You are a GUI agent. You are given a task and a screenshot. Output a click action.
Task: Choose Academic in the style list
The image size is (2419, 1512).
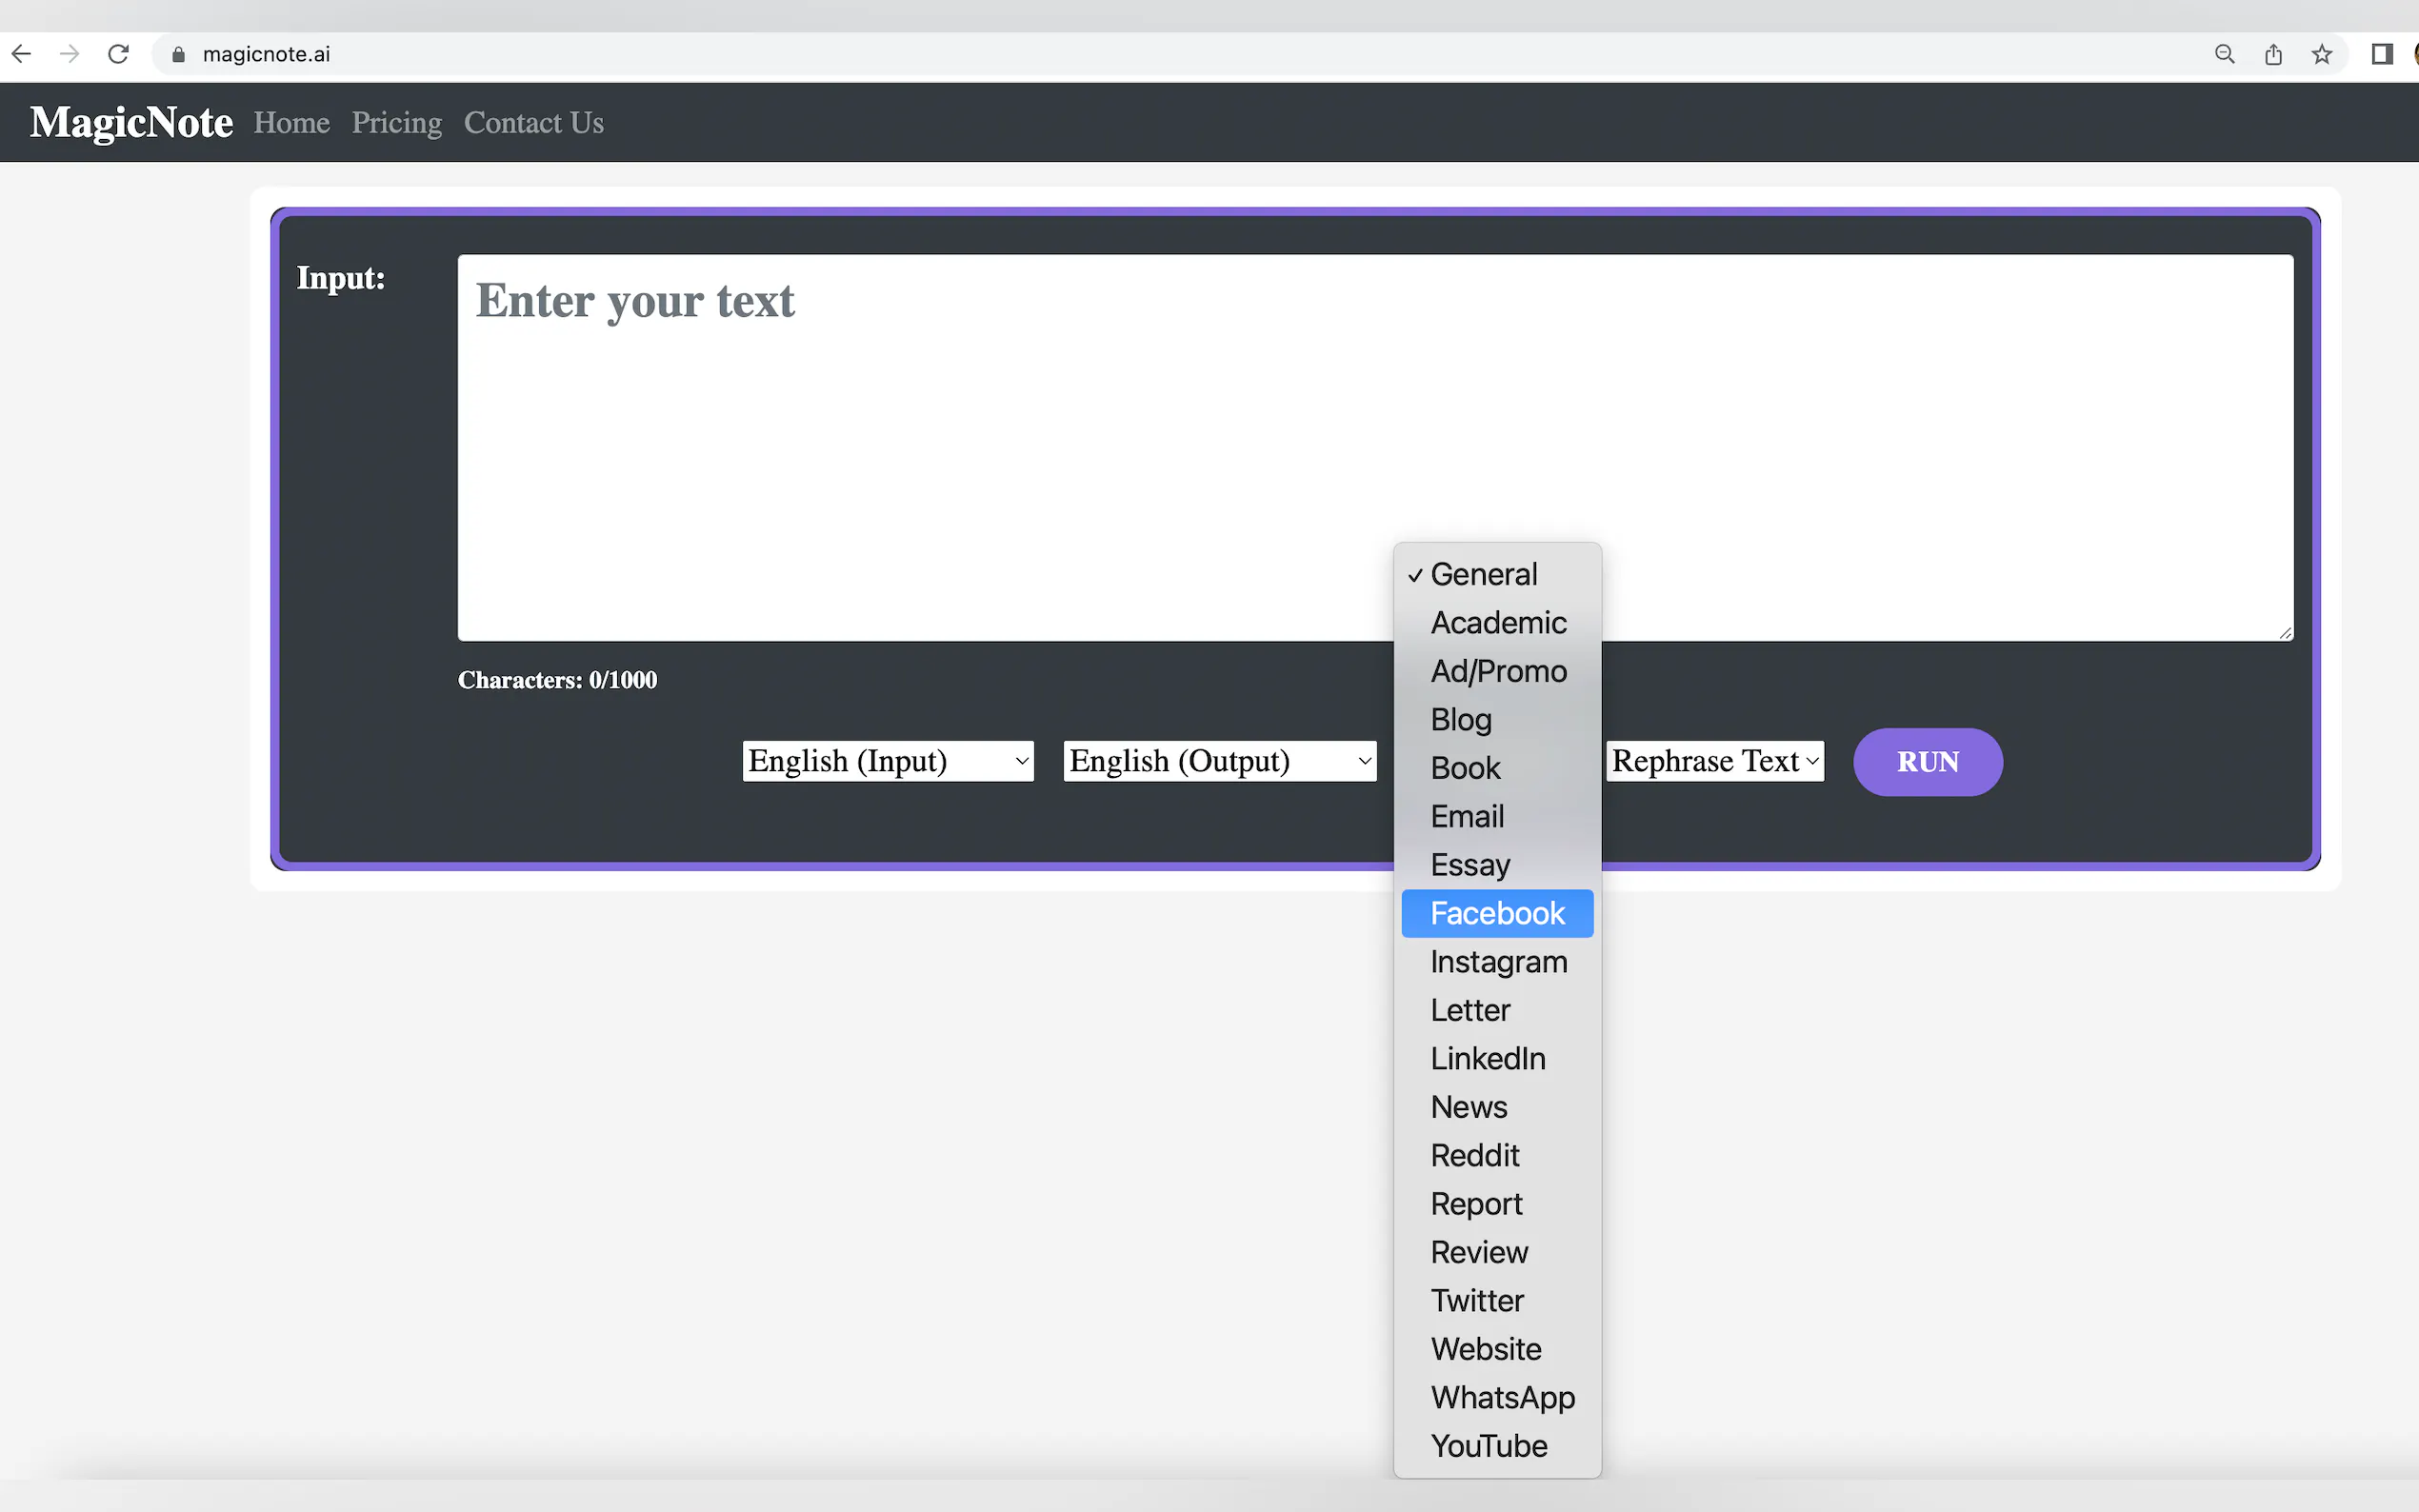tap(1497, 623)
